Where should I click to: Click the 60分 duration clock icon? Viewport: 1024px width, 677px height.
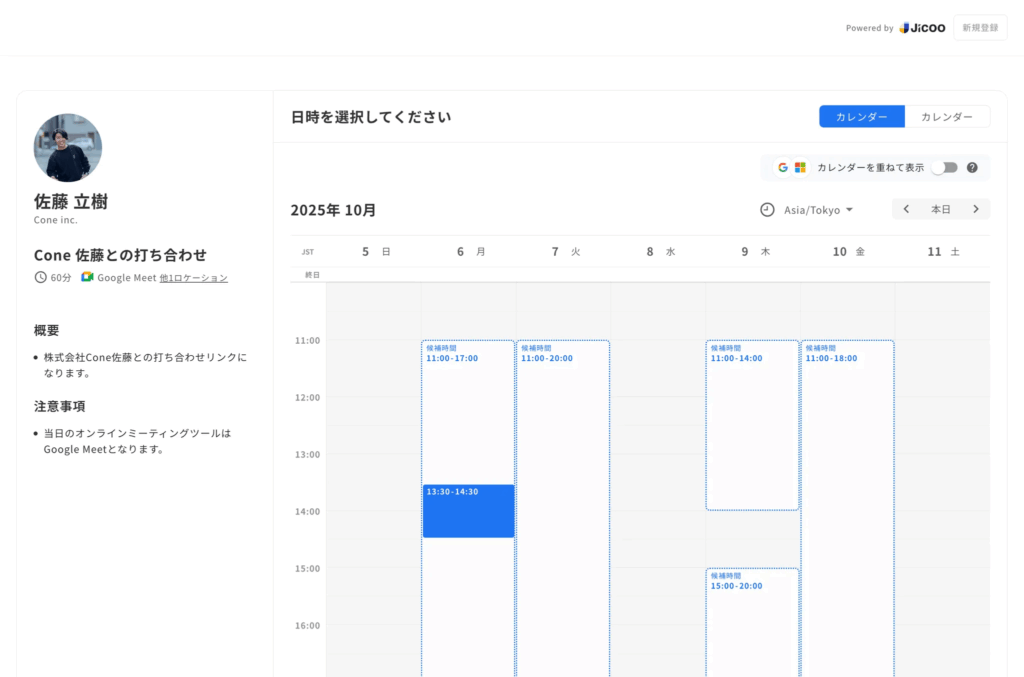pos(41,277)
